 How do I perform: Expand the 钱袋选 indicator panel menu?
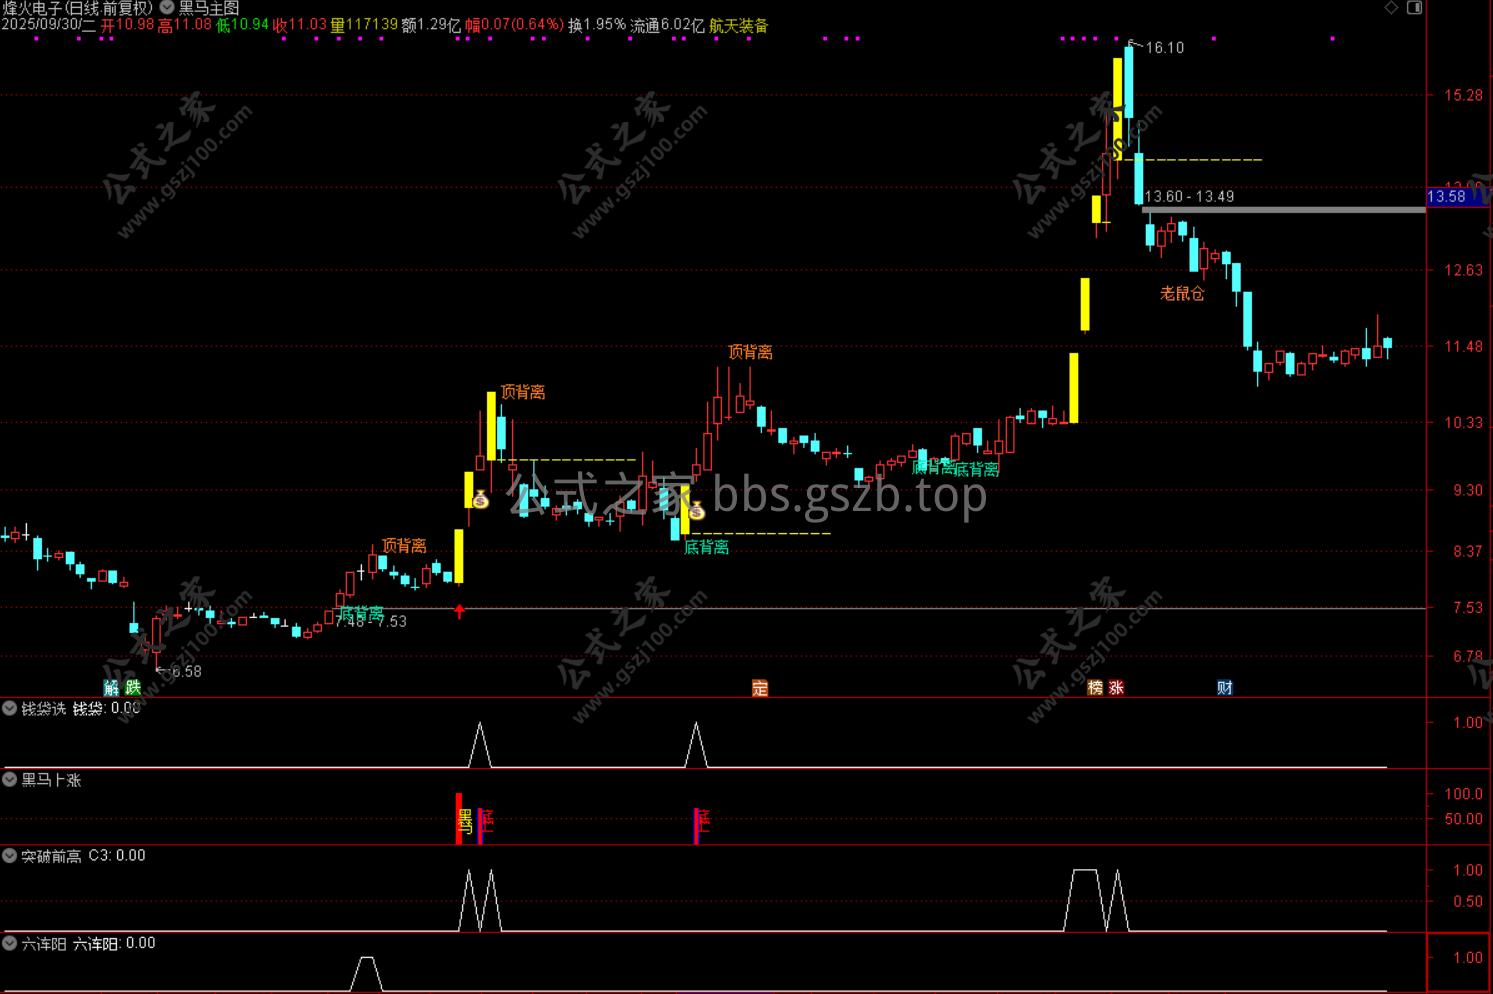(10, 709)
